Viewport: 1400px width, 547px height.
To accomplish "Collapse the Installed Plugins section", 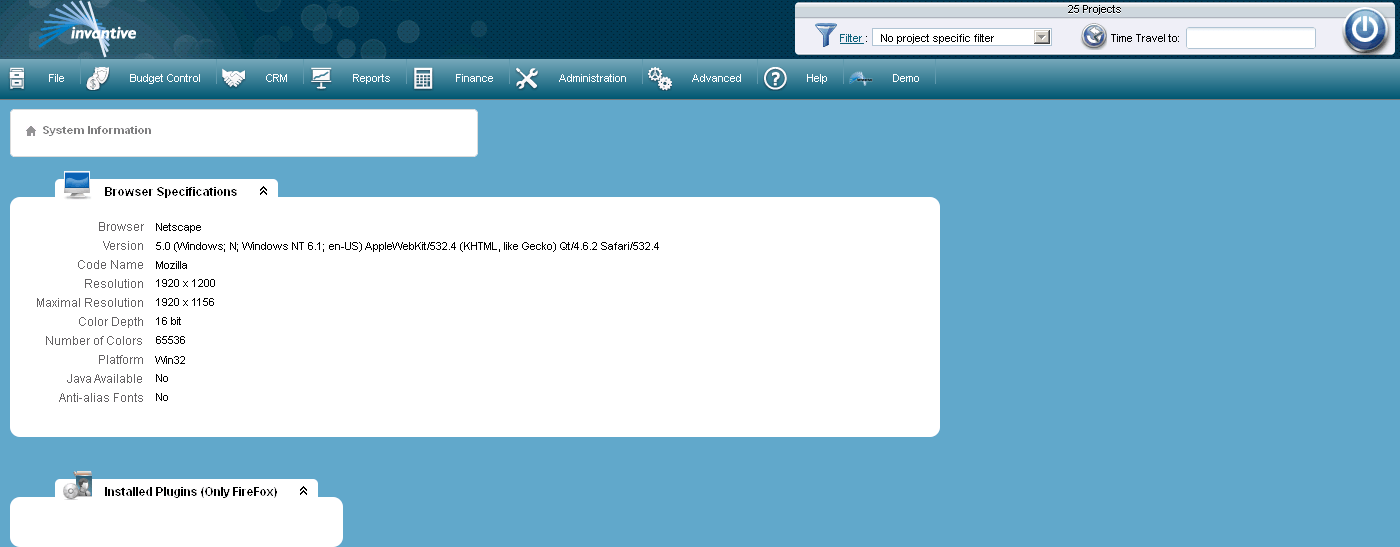I will click(x=303, y=491).
